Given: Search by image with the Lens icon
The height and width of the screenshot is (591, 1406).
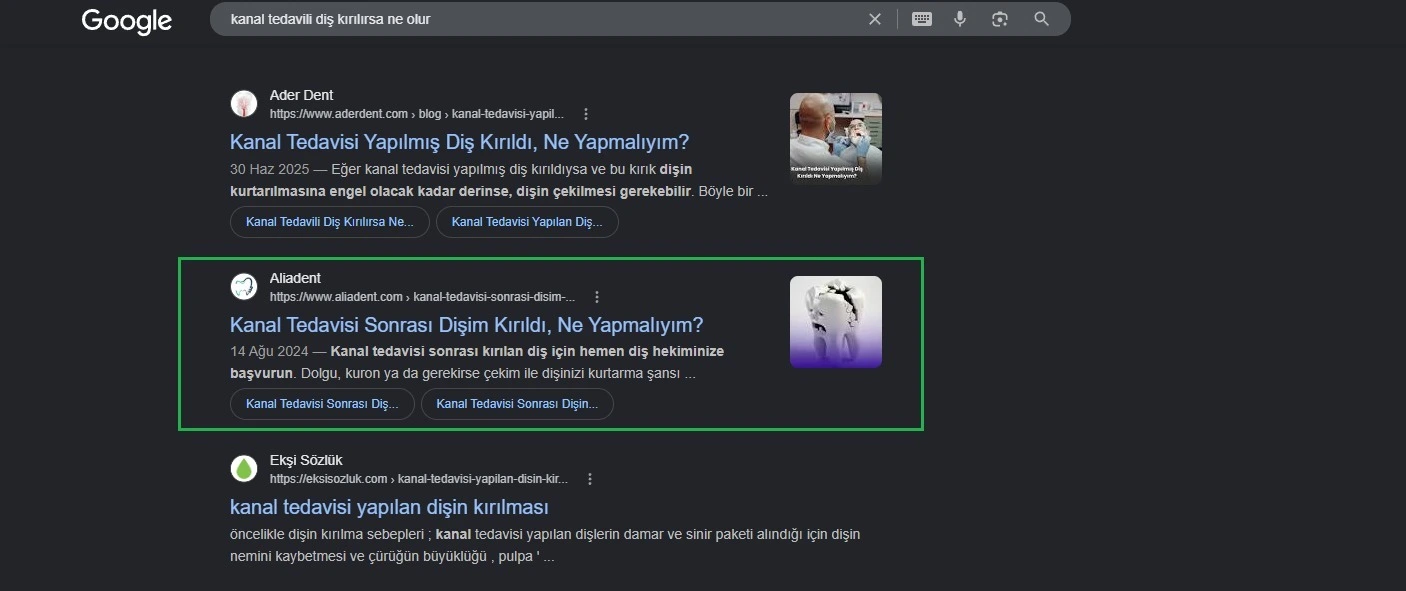Looking at the screenshot, I should coord(999,19).
